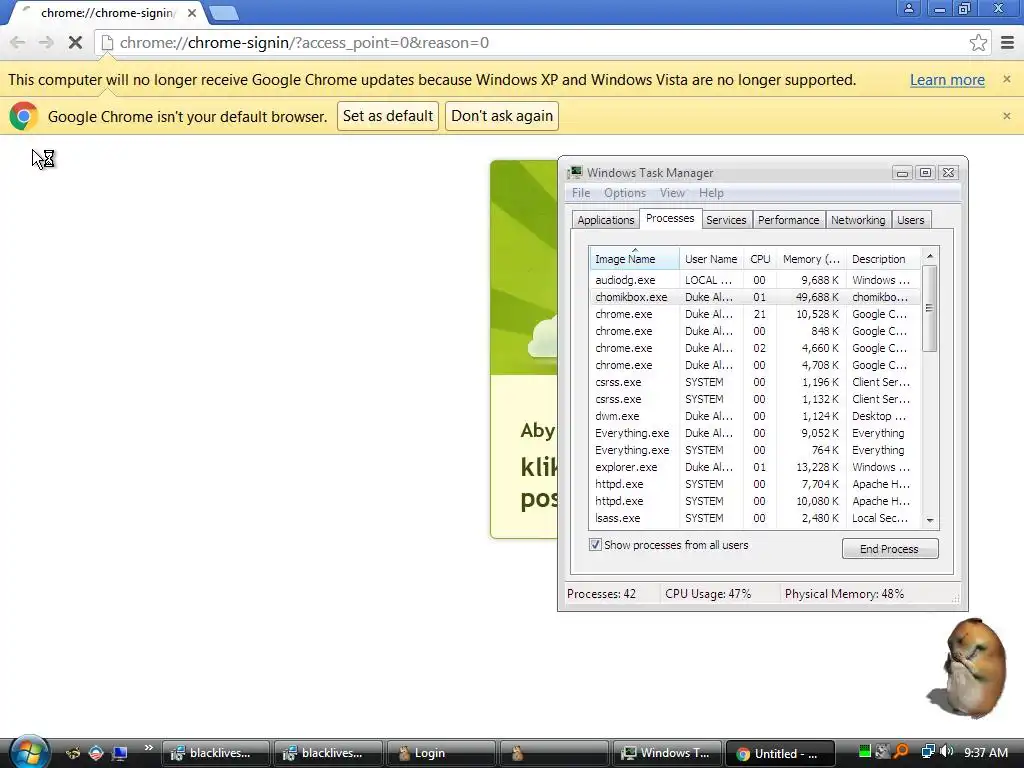Dismiss the default browser infobar

(1006, 116)
